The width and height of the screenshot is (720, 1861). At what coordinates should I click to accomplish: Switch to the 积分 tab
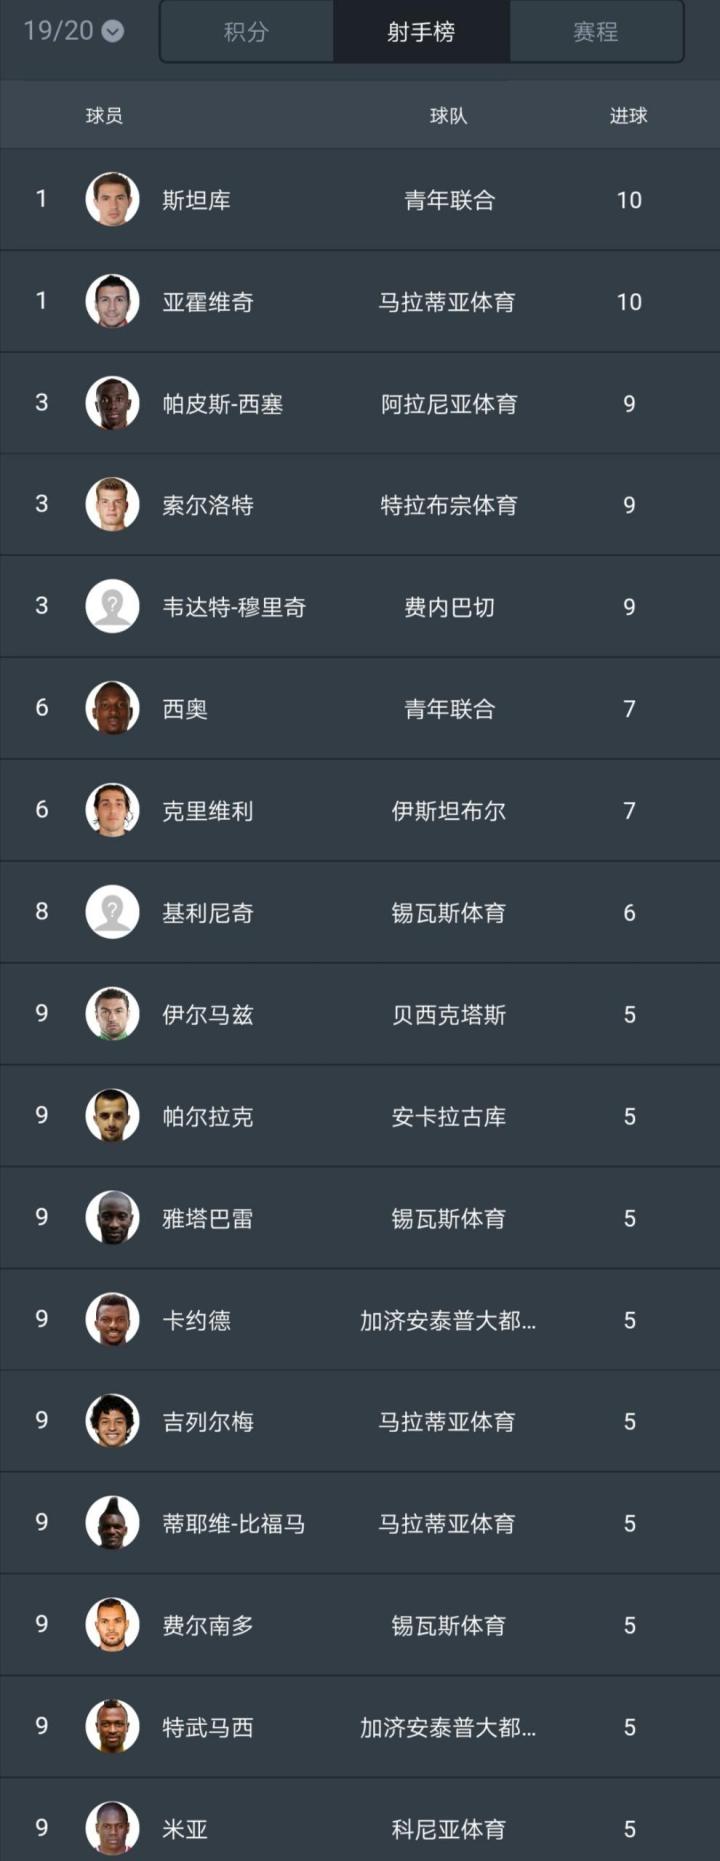coord(246,32)
